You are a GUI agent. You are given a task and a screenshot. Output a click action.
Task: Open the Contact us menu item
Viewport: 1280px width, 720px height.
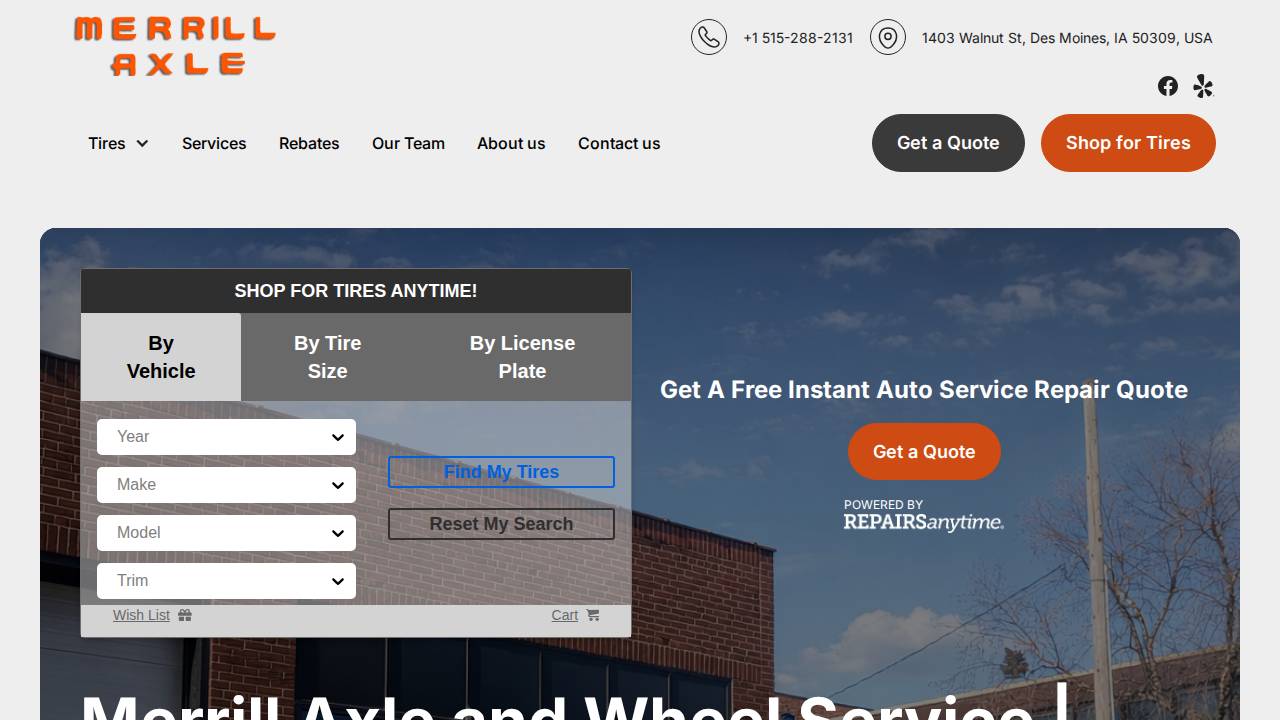click(x=618, y=143)
